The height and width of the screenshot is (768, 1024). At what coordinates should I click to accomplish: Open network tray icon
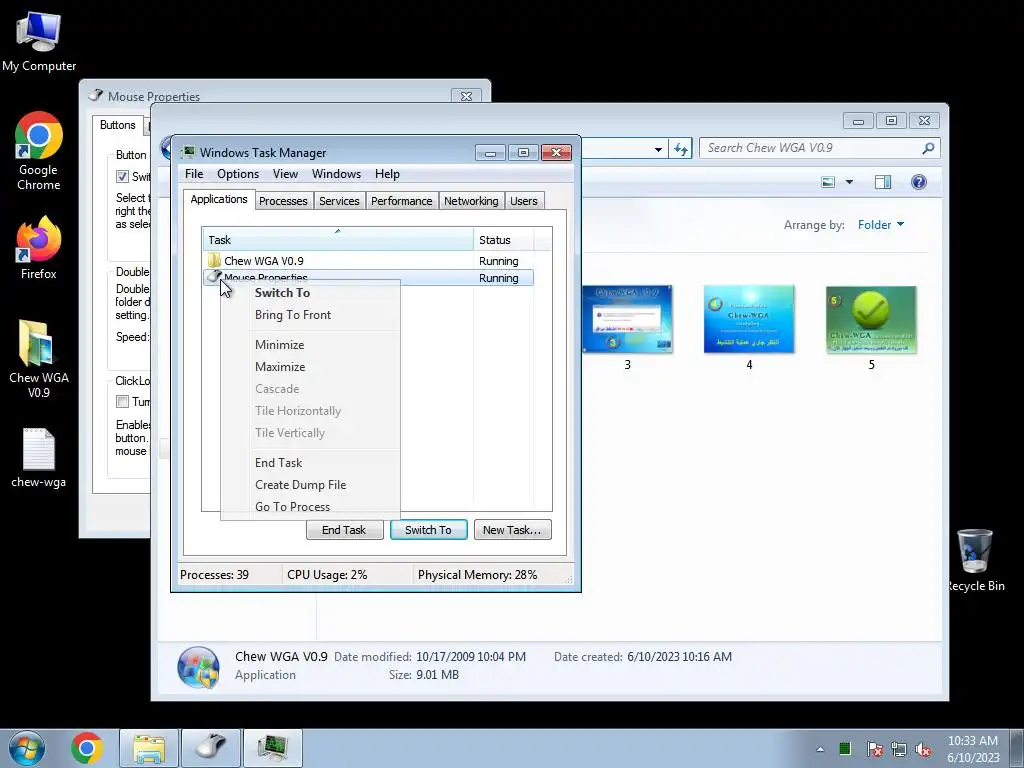click(x=899, y=749)
